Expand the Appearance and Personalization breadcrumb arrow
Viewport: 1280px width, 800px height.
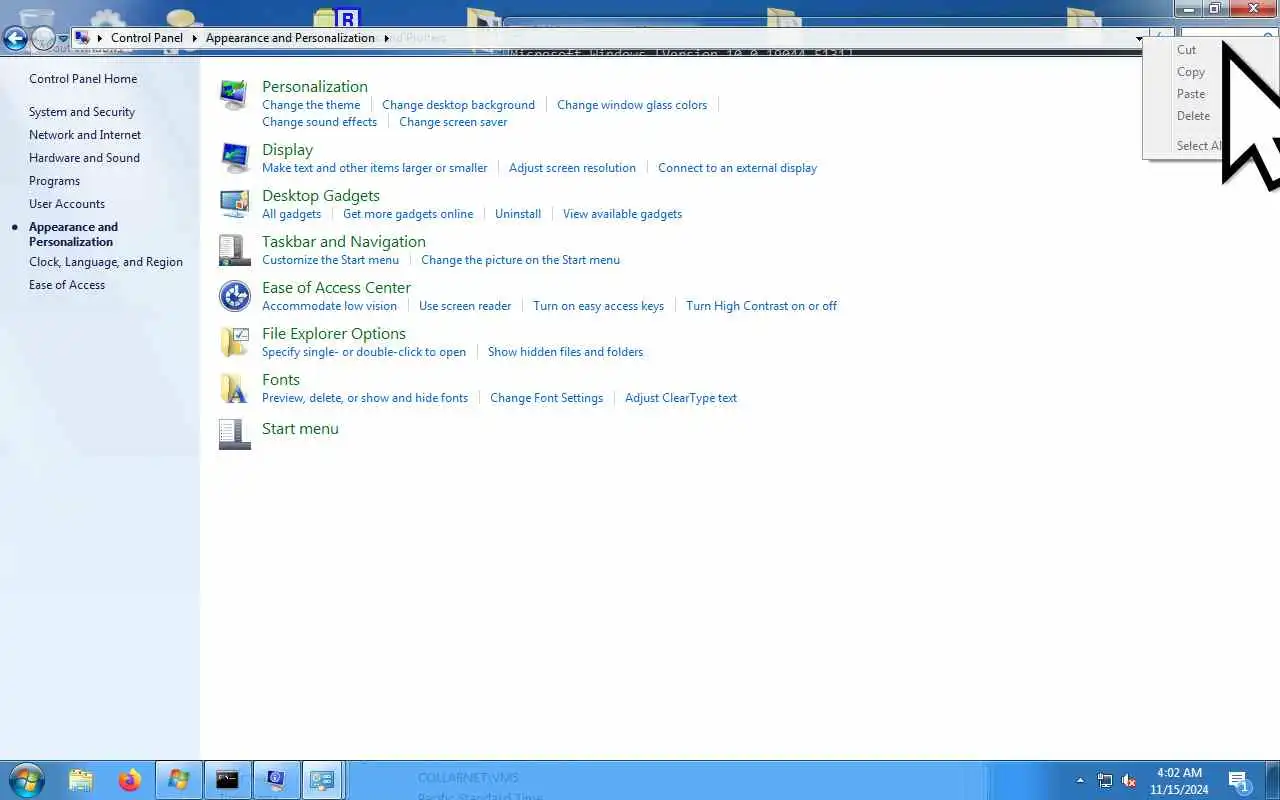386,38
